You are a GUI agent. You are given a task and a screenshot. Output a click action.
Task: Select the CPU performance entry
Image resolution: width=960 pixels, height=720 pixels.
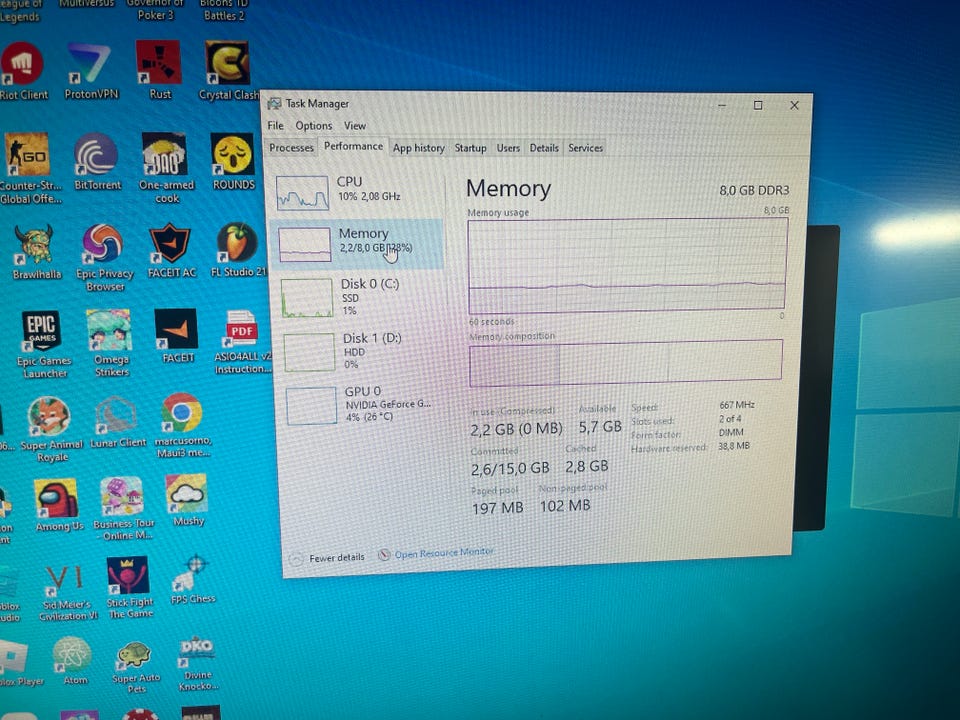point(356,192)
